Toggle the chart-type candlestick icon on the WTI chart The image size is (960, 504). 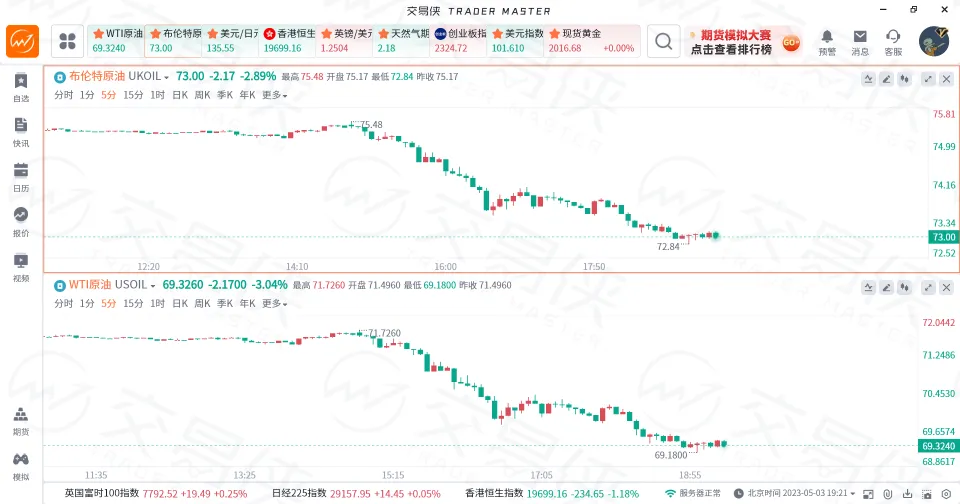[x=905, y=286]
